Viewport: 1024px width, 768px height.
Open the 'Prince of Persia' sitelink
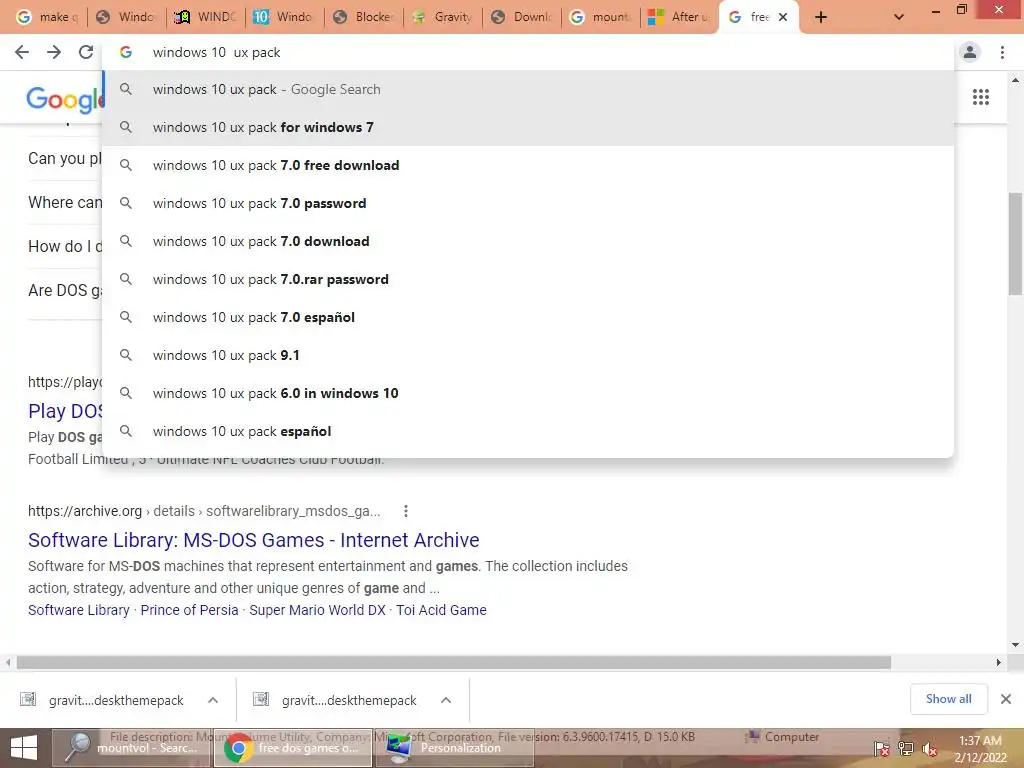point(189,610)
